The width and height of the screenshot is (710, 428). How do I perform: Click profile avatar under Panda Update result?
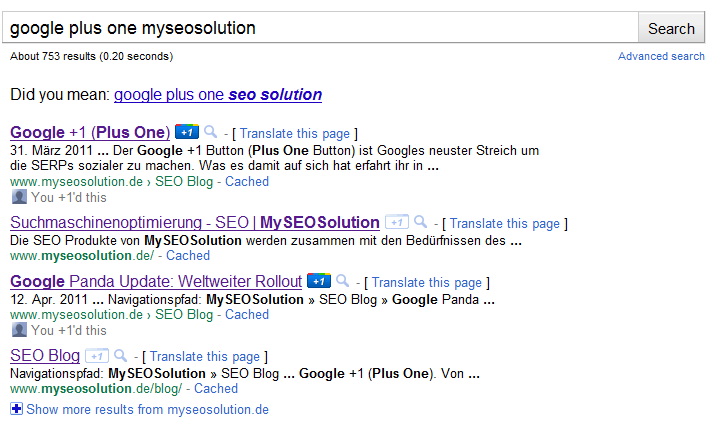tap(18, 329)
